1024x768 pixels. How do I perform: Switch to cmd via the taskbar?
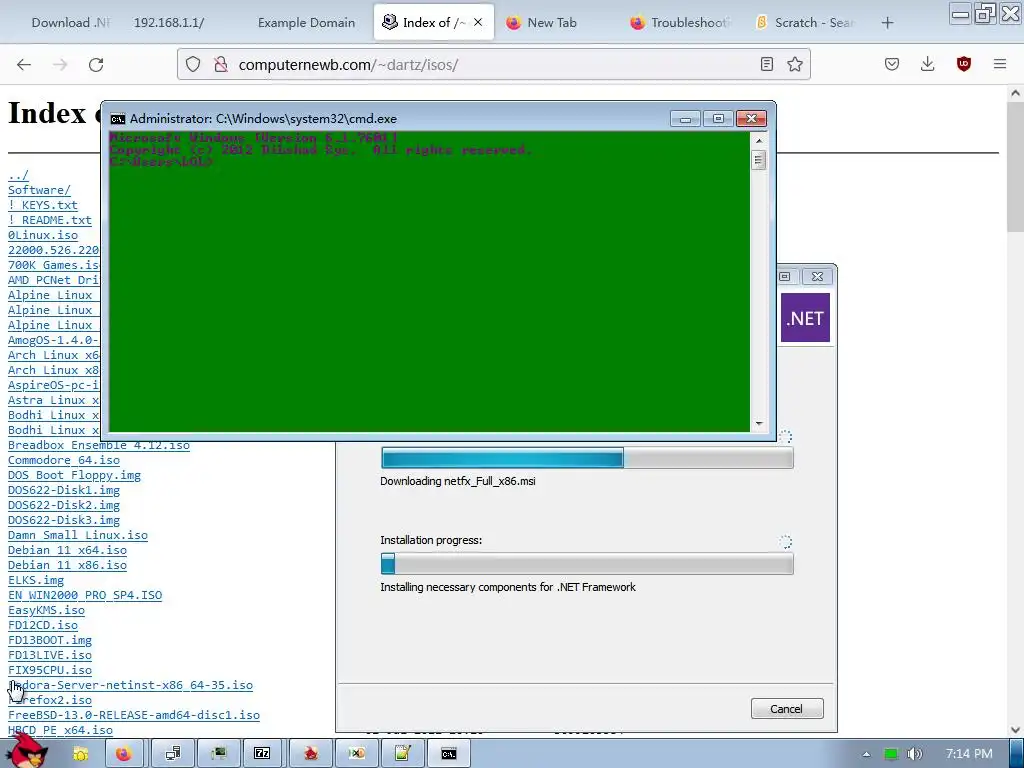[449, 754]
